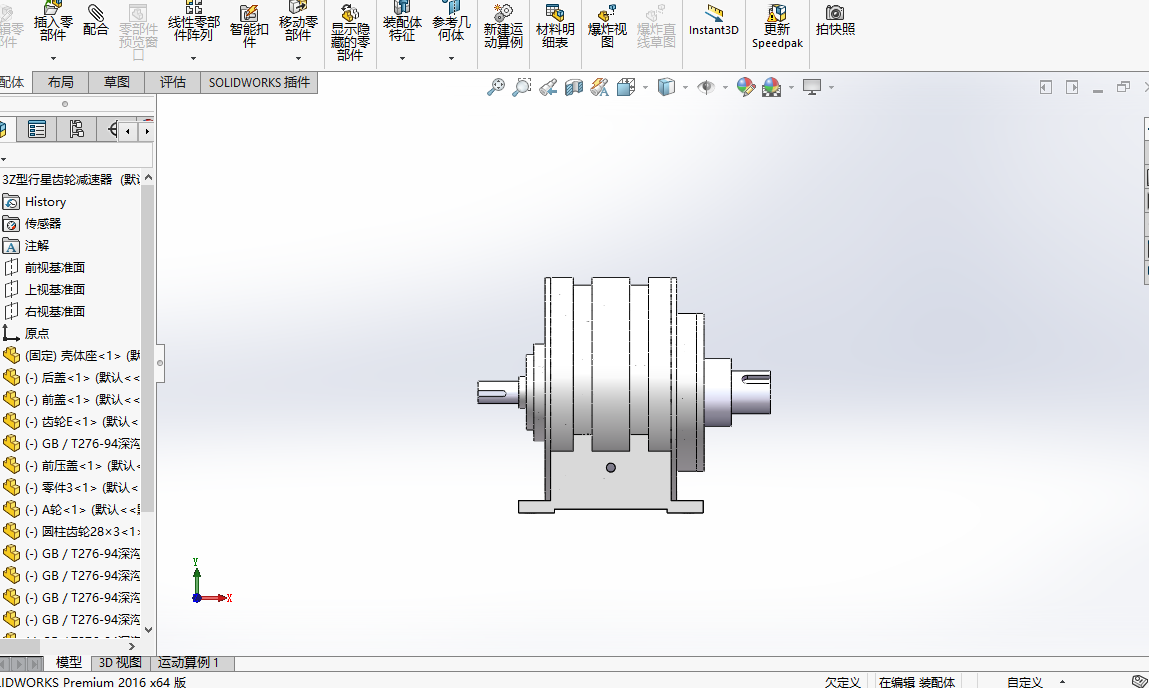Select 传感器 (Sensors) in the feature tree
Image resolution: width=1149 pixels, height=688 pixels.
click(x=43, y=223)
